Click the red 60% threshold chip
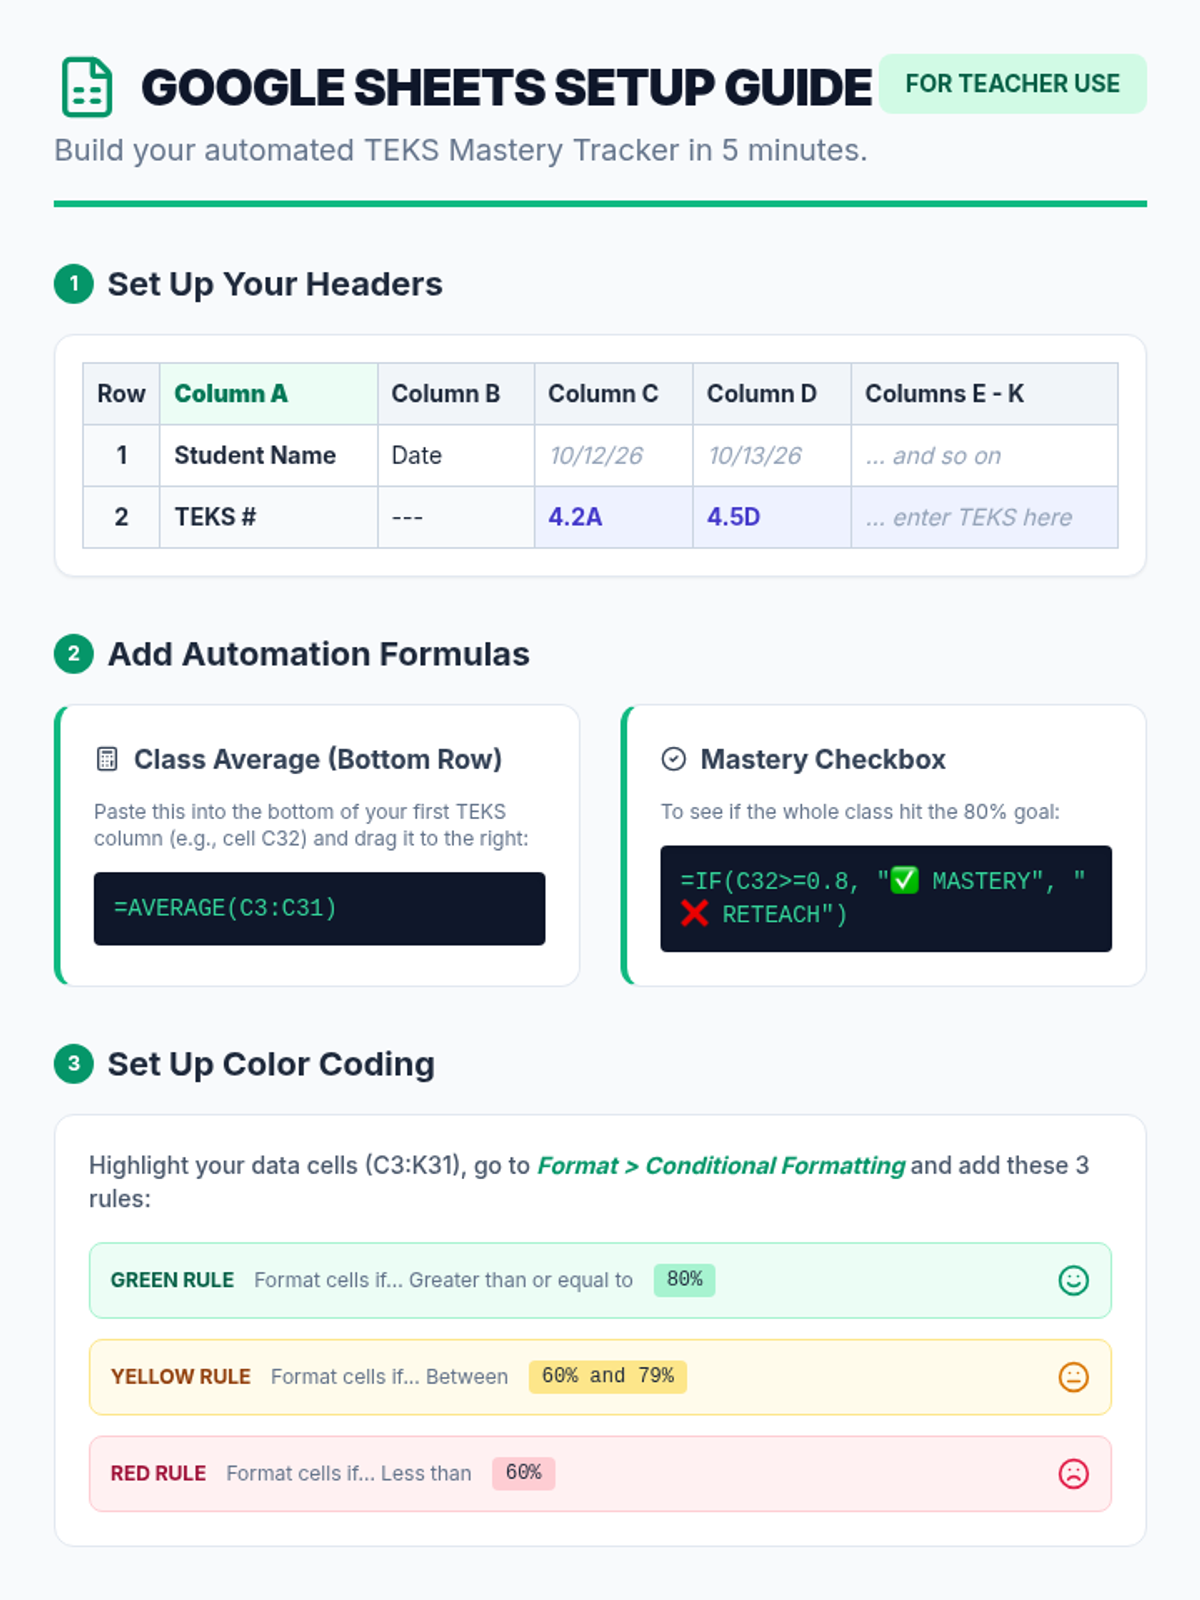 tap(523, 1473)
